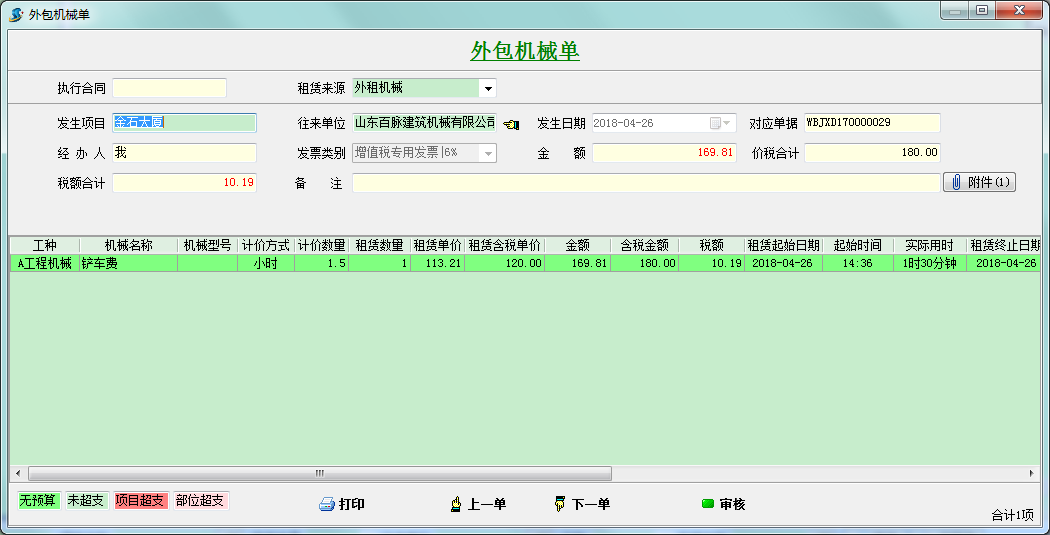The height and width of the screenshot is (535, 1050).
Task: Click the pointing-hand lookup icon beside 往来单位
Action: tap(512, 124)
